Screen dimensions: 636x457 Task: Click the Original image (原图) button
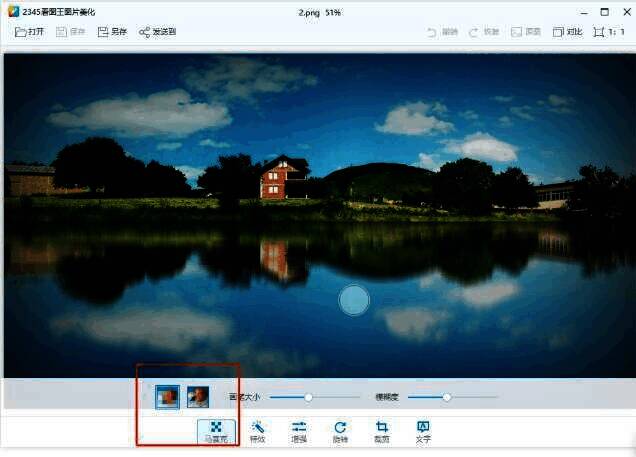tap(529, 32)
